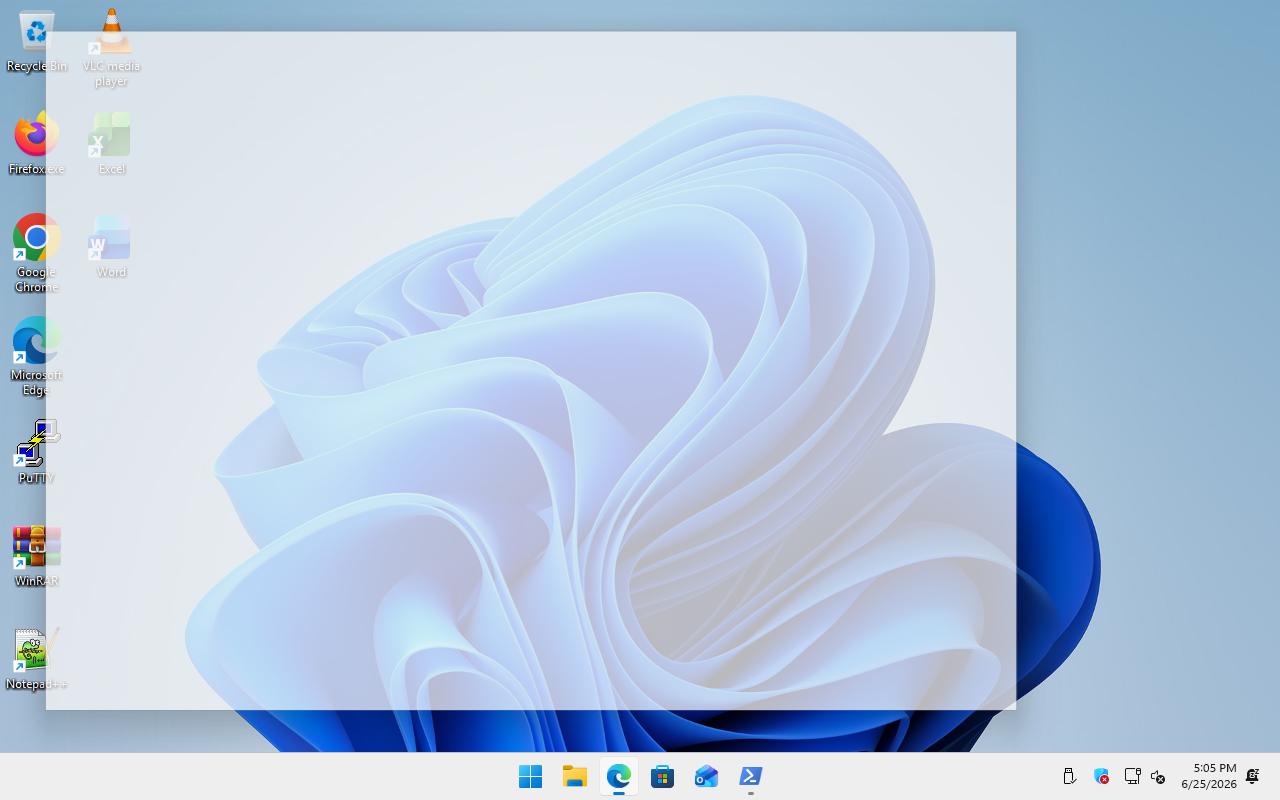This screenshot has width=1280, height=800.
Task: Switch to PowerShell on the taskbar
Action: tap(751, 776)
